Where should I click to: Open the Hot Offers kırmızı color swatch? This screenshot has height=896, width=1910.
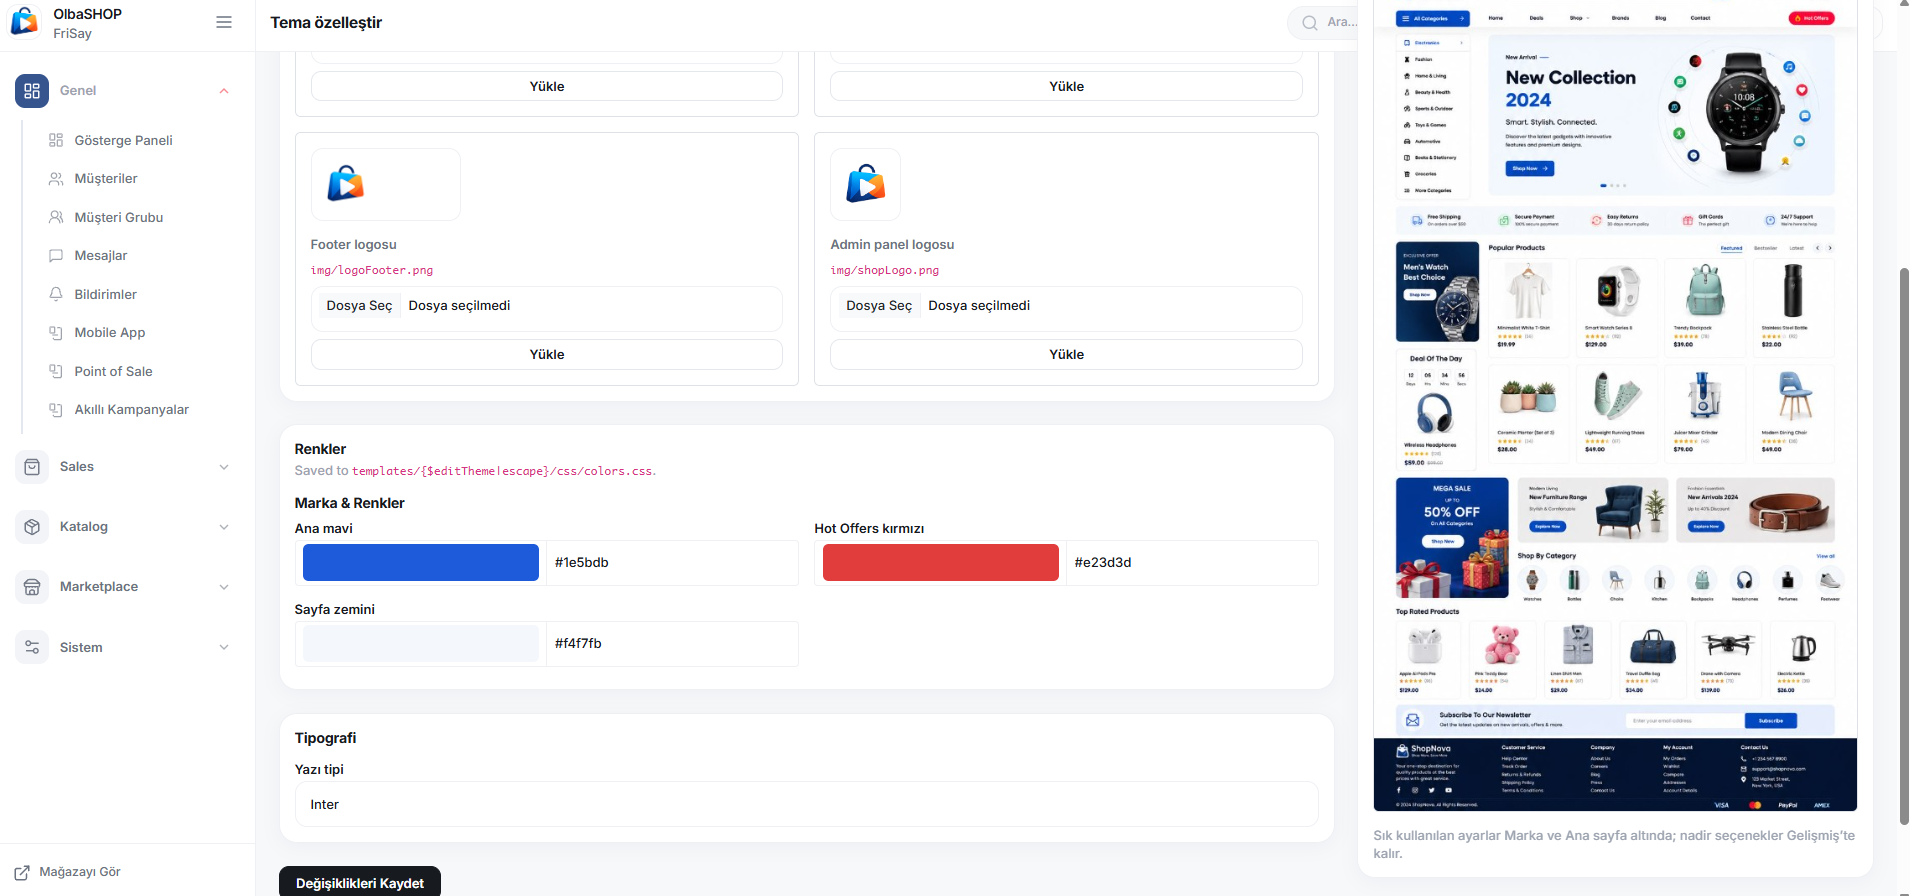[x=941, y=563]
